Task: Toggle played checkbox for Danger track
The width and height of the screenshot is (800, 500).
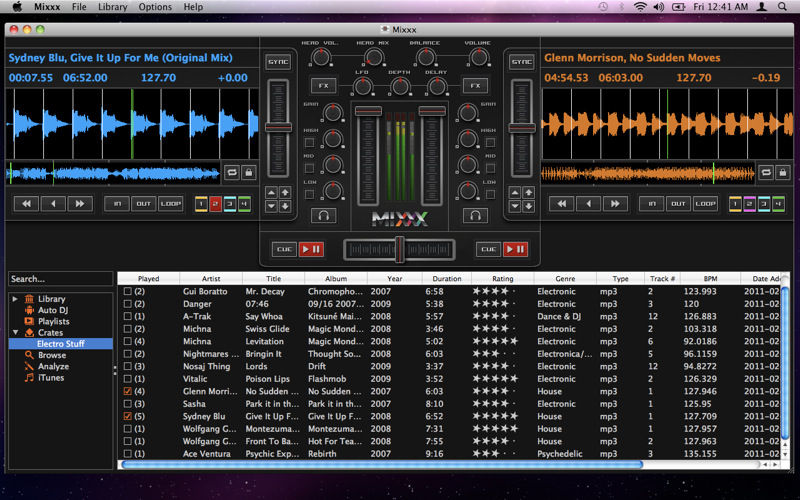Action: tap(128, 304)
